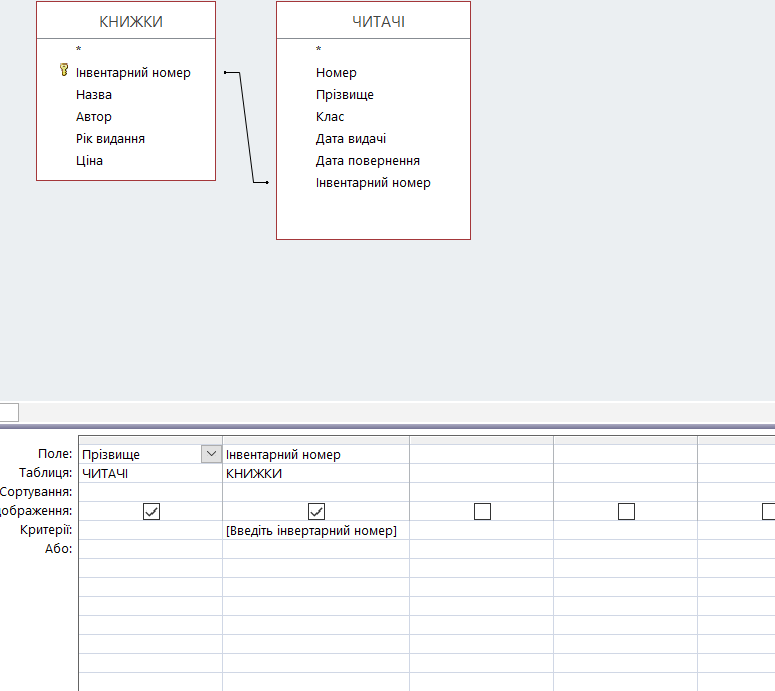Click the primary key icon beside Інвентарний номер
775x691 pixels.
tap(64, 70)
